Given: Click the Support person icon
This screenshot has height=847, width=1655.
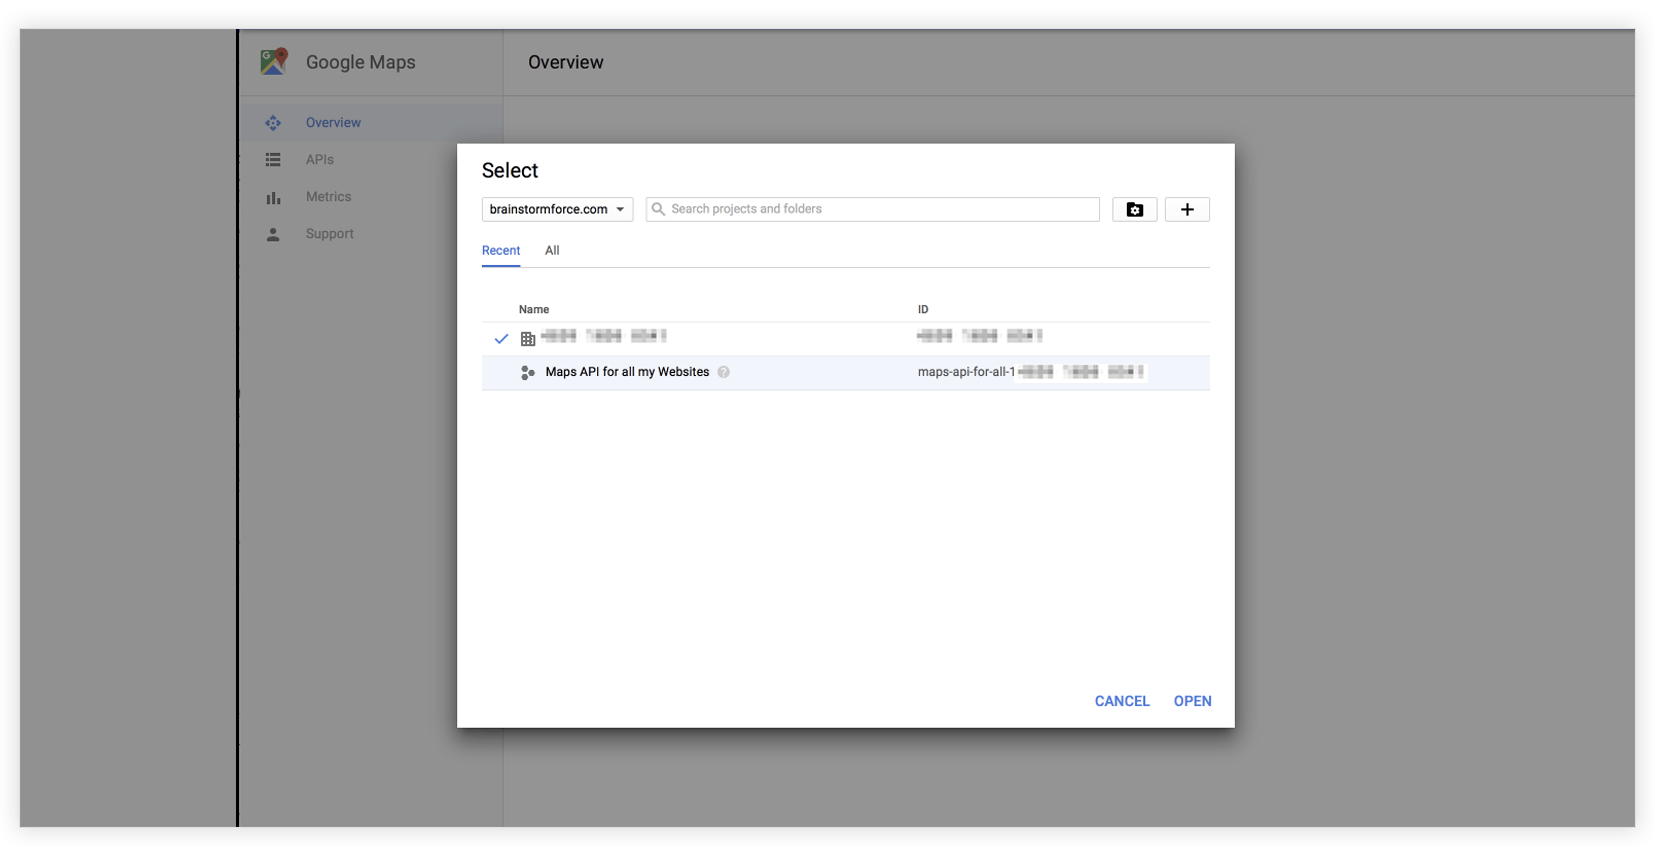Looking at the screenshot, I should [273, 235].
